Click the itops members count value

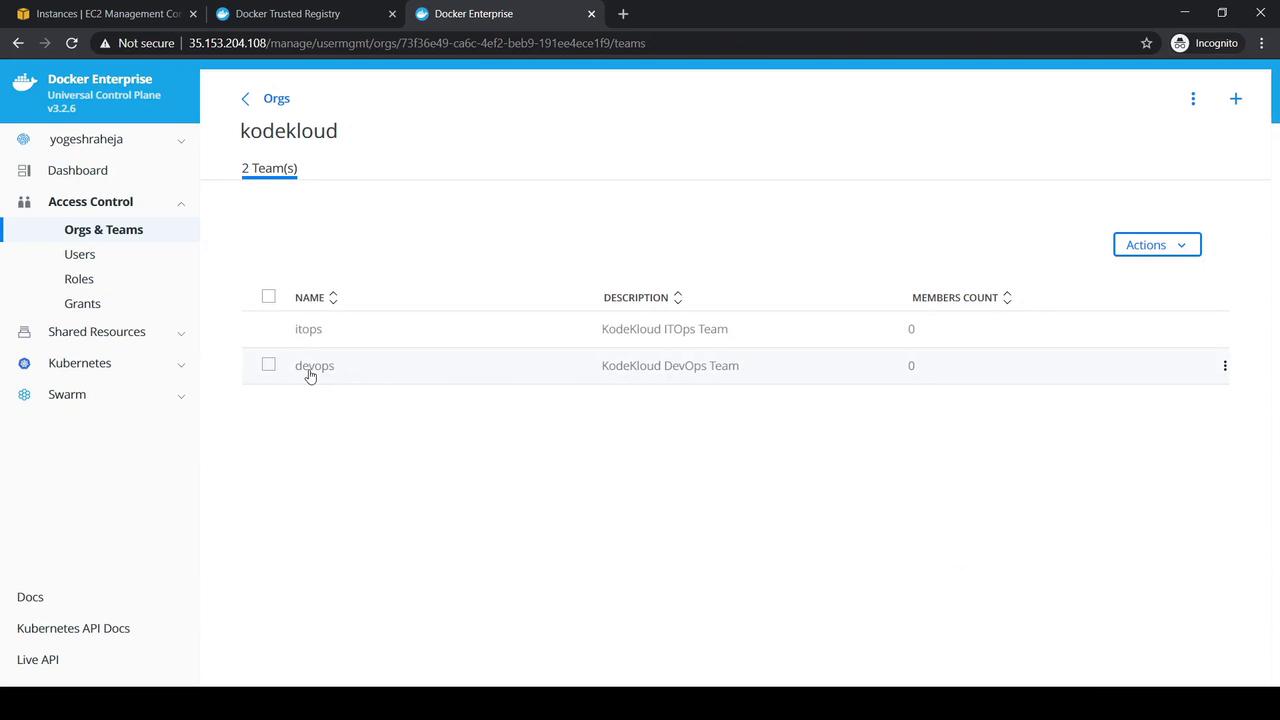coord(911,329)
